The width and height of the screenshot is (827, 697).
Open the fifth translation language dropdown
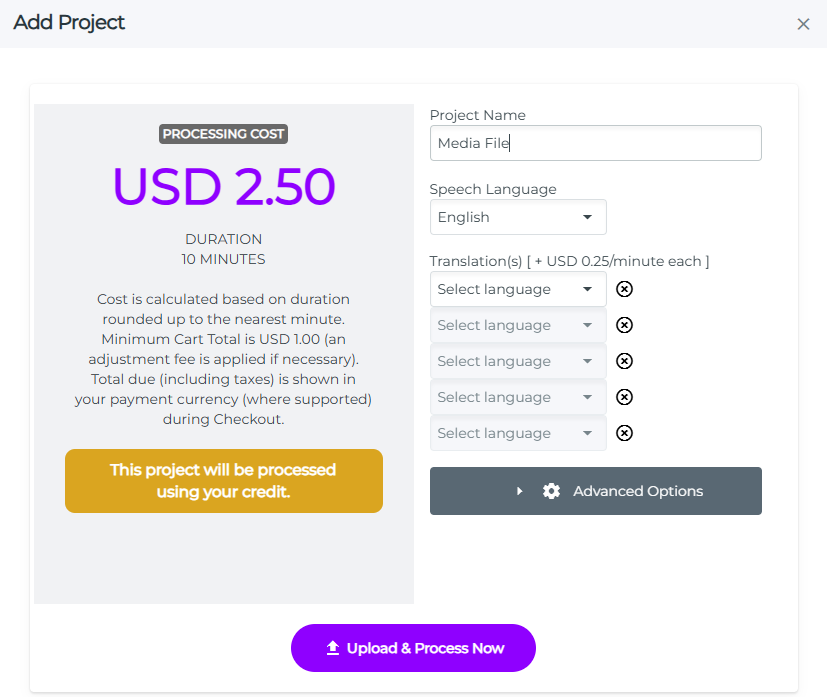[517, 433]
